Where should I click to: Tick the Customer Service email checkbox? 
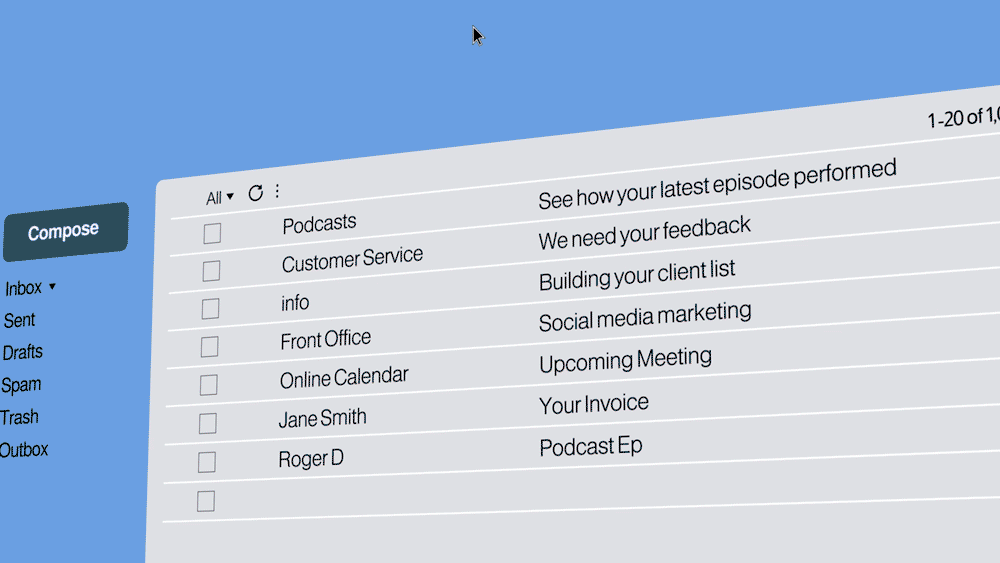(211, 271)
